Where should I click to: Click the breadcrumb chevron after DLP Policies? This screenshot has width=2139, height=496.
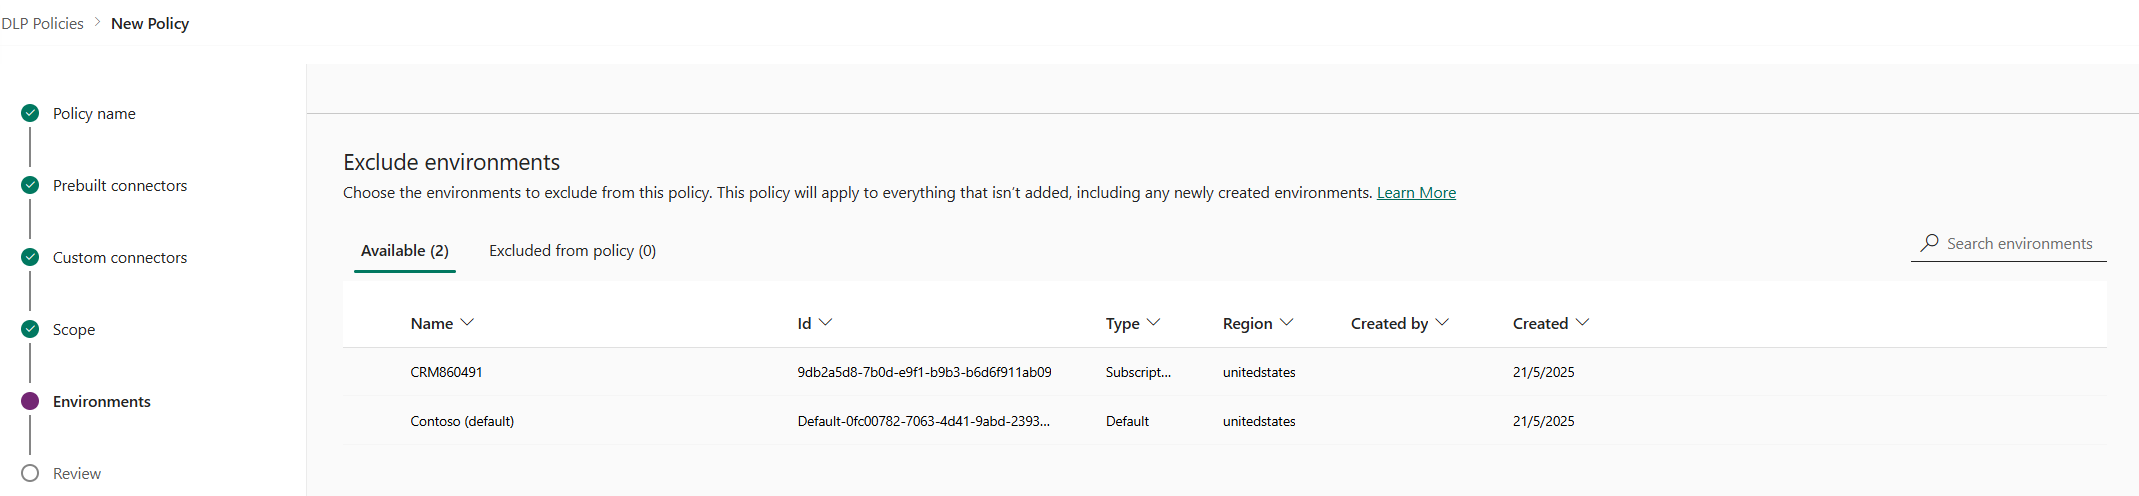tap(98, 22)
